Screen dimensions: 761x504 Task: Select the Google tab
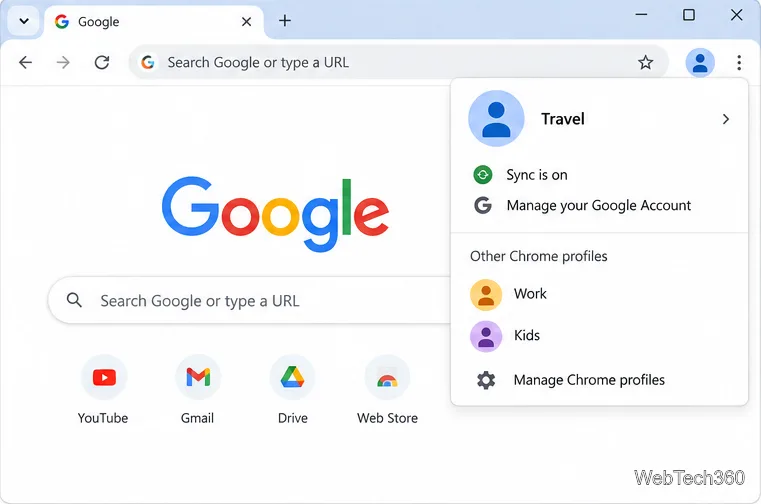click(x=154, y=22)
